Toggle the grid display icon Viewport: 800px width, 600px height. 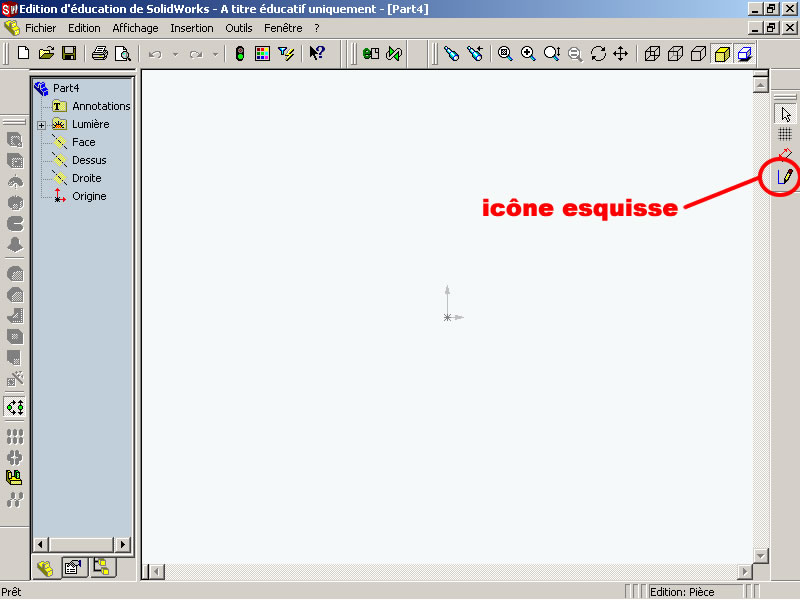(x=785, y=134)
